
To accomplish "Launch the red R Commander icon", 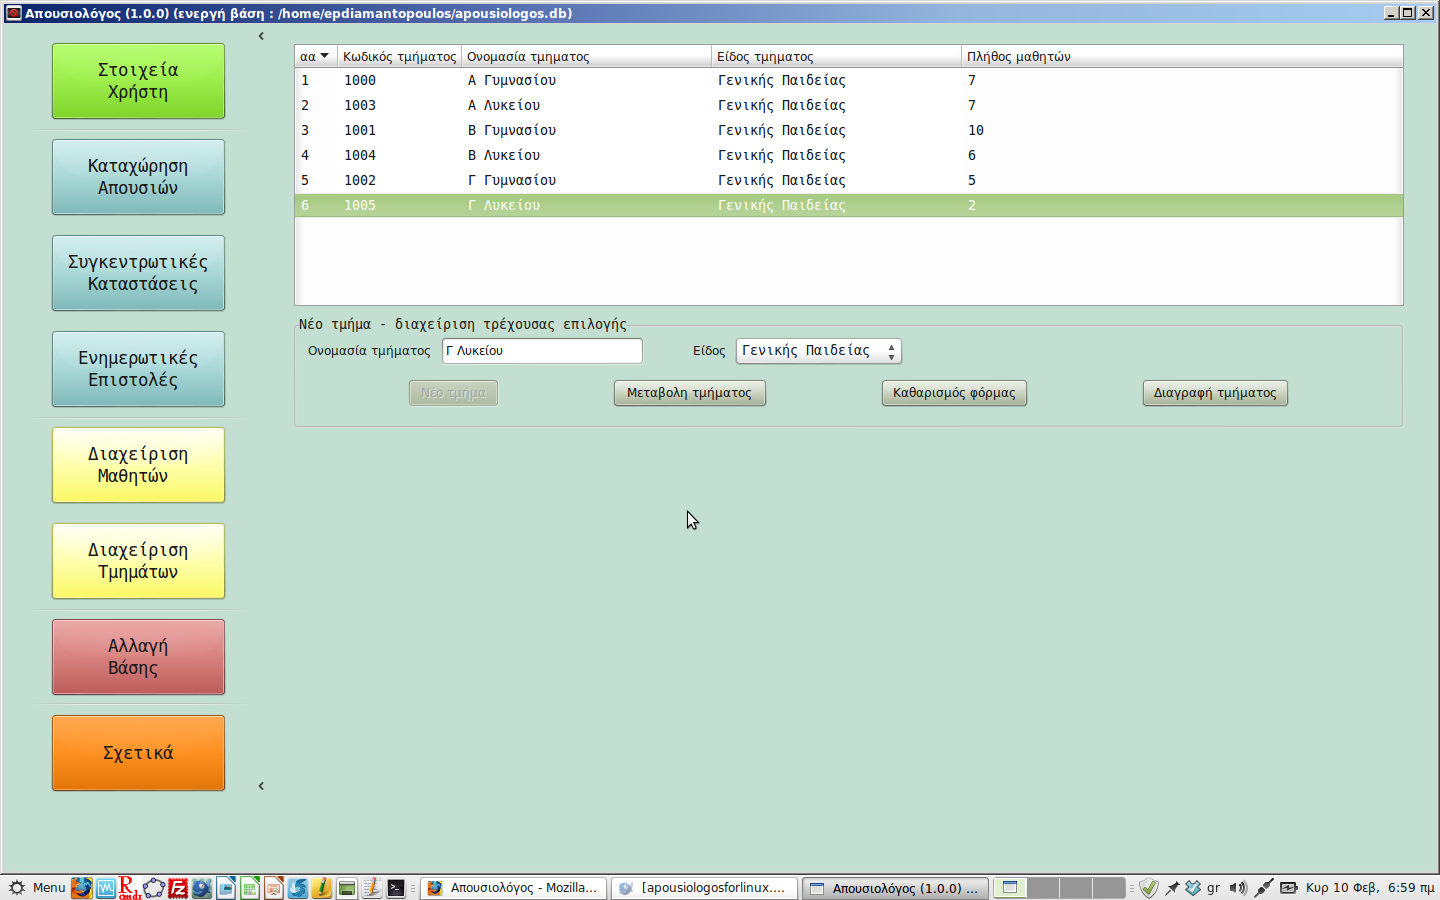I will click(x=130, y=888).
